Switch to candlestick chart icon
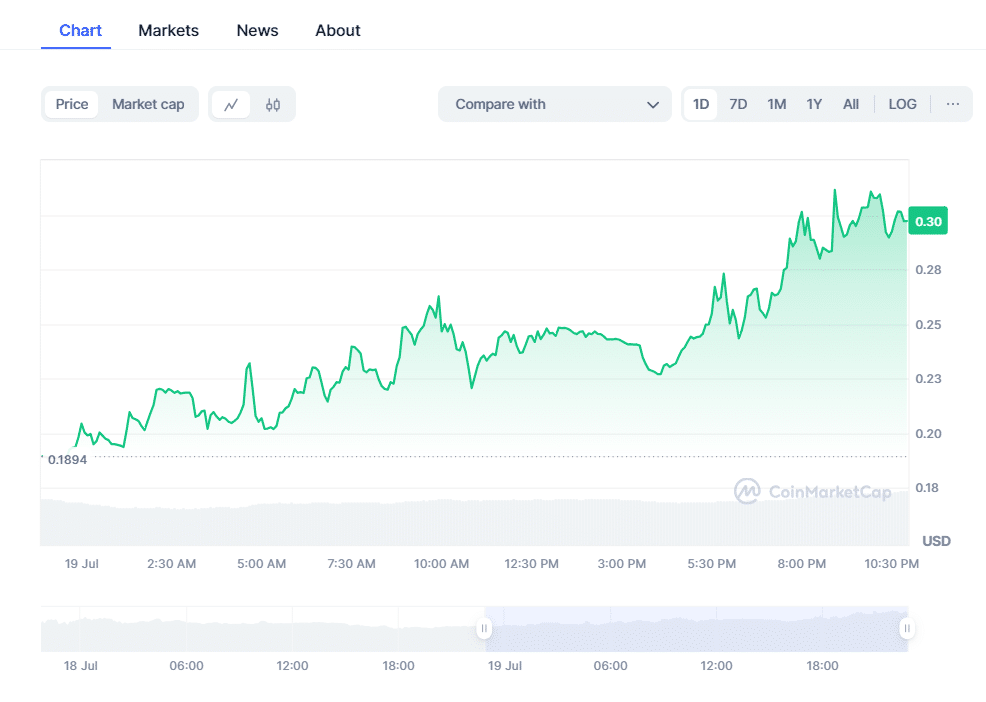Viewport: 986px width, 702px height. click(273, 104)
